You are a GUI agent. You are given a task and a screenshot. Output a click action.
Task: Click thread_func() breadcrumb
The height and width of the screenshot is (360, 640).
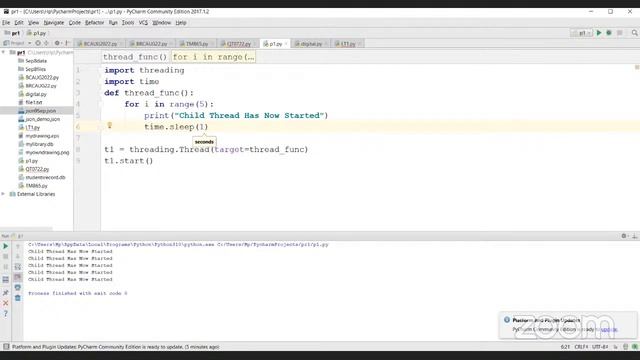tap(135, 57)
